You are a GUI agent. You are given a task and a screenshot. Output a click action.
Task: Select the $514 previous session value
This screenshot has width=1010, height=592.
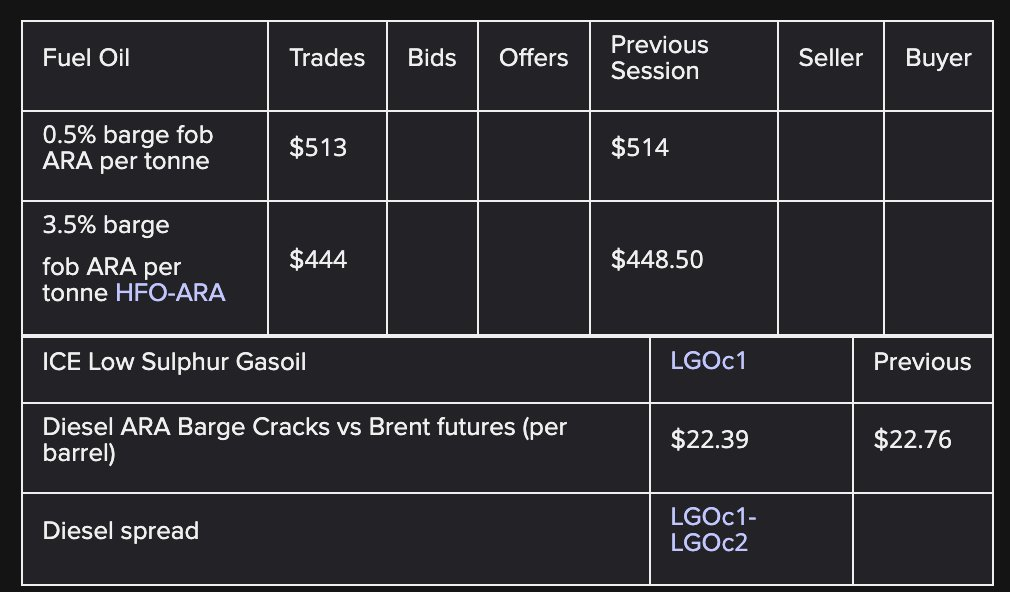pyautogui.click(x=640, y=148)
